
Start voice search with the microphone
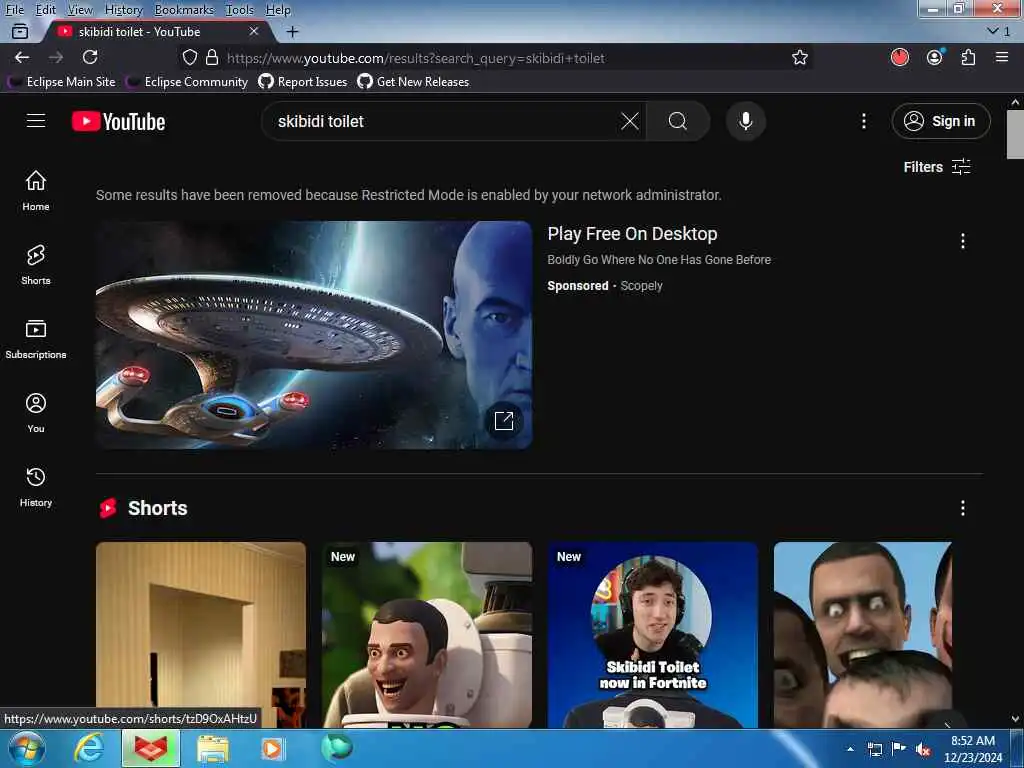pos(746,121)
